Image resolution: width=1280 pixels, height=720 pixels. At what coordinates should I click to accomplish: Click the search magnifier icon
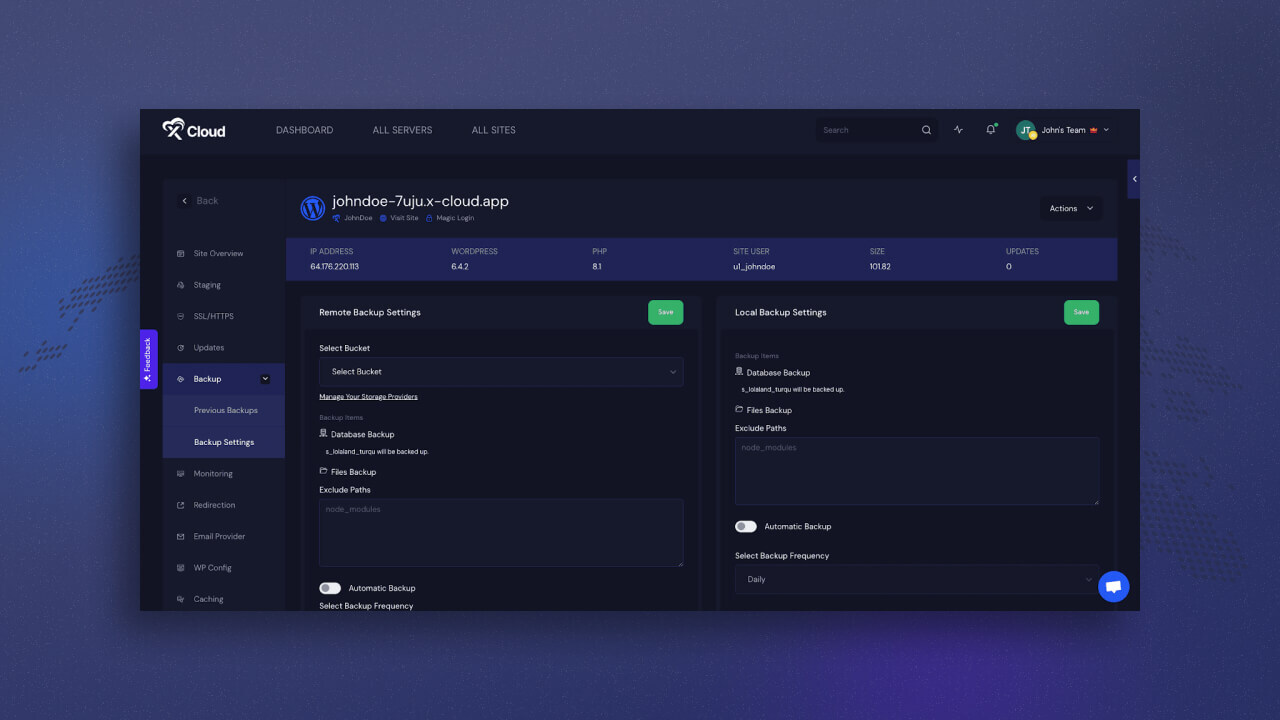(x=926, y=130)
